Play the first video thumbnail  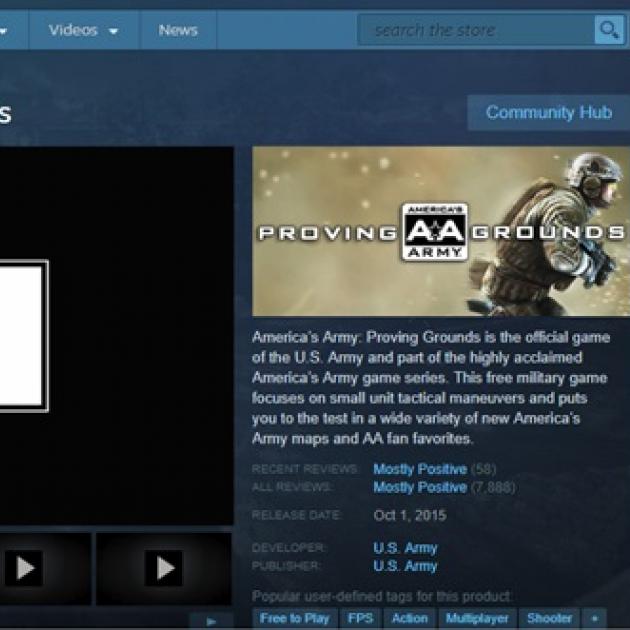pyautogui.click(x=24, y=569)
